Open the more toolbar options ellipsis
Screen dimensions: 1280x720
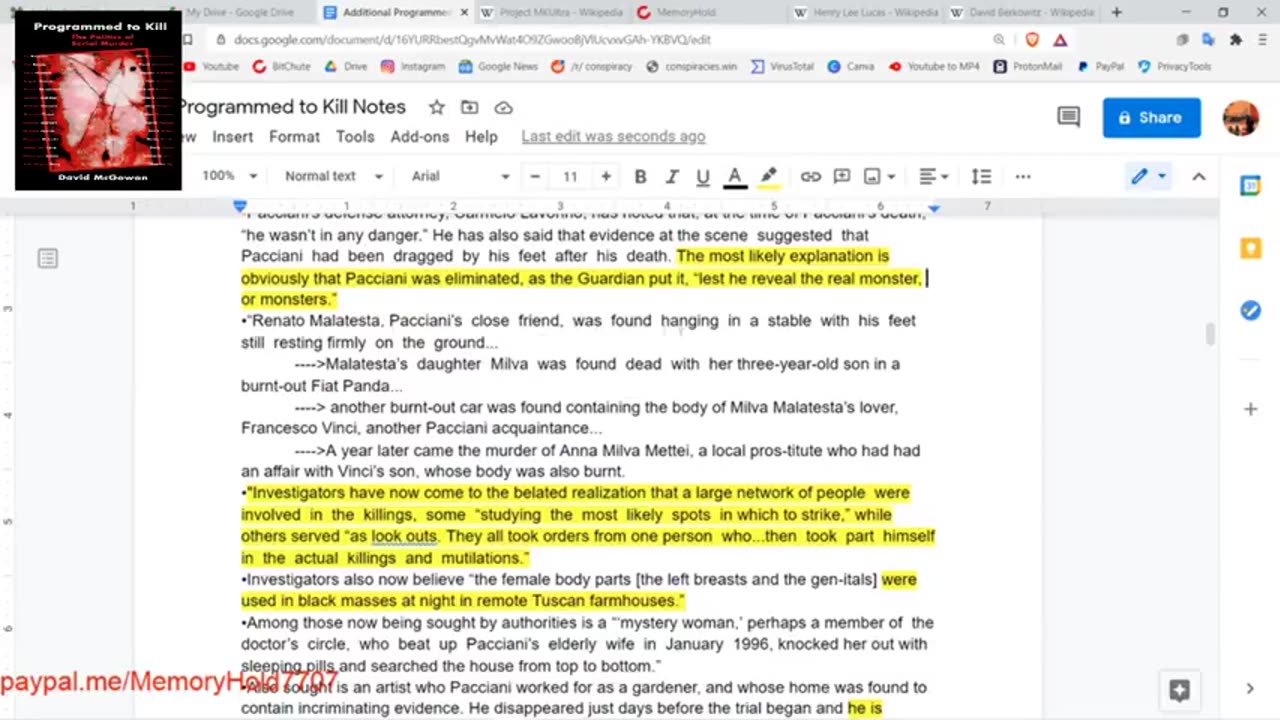[1022, 176]
